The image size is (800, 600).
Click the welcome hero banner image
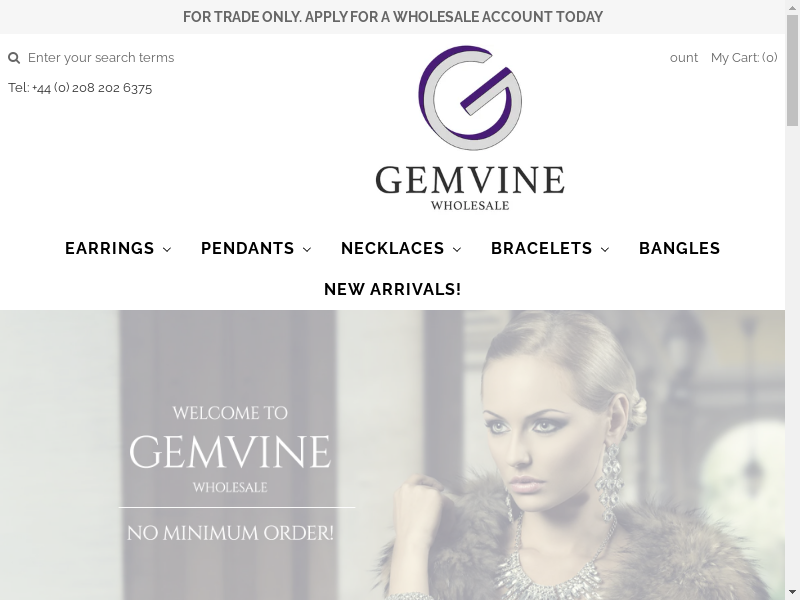(x=392, y=455)
